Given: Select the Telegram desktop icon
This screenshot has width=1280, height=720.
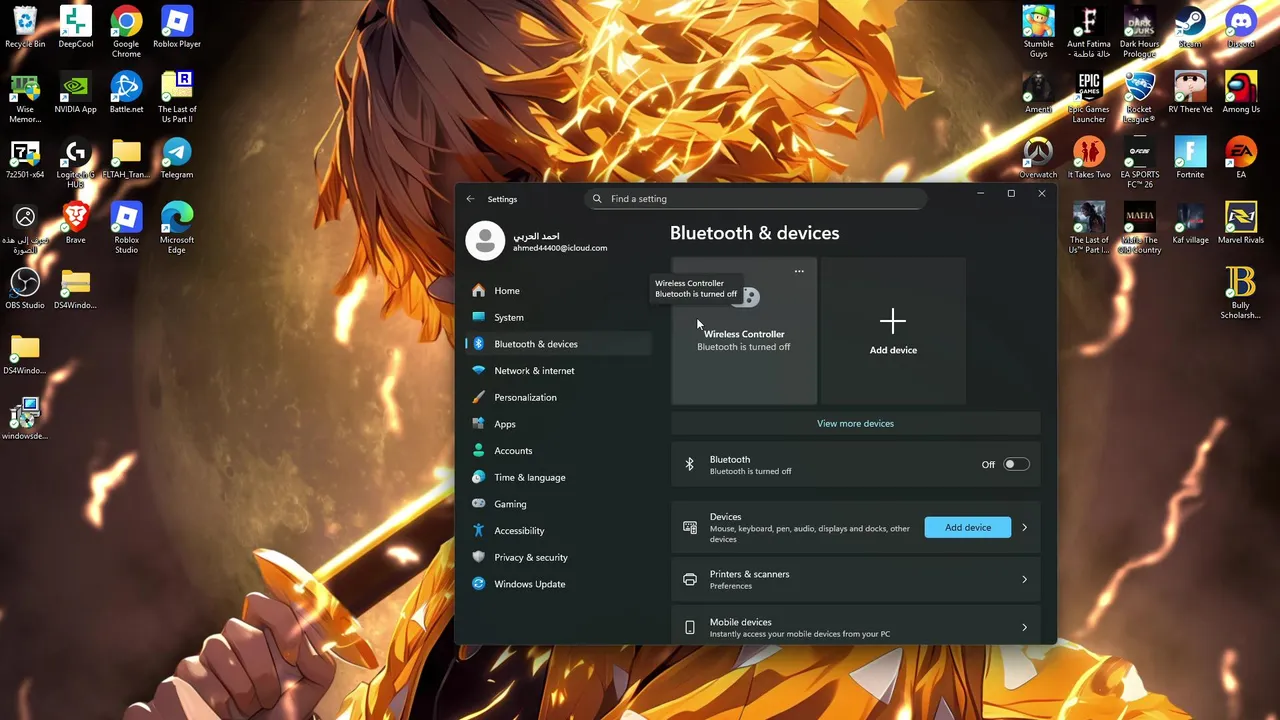Looking at the screenshot, I should click(x=177, y=158).
